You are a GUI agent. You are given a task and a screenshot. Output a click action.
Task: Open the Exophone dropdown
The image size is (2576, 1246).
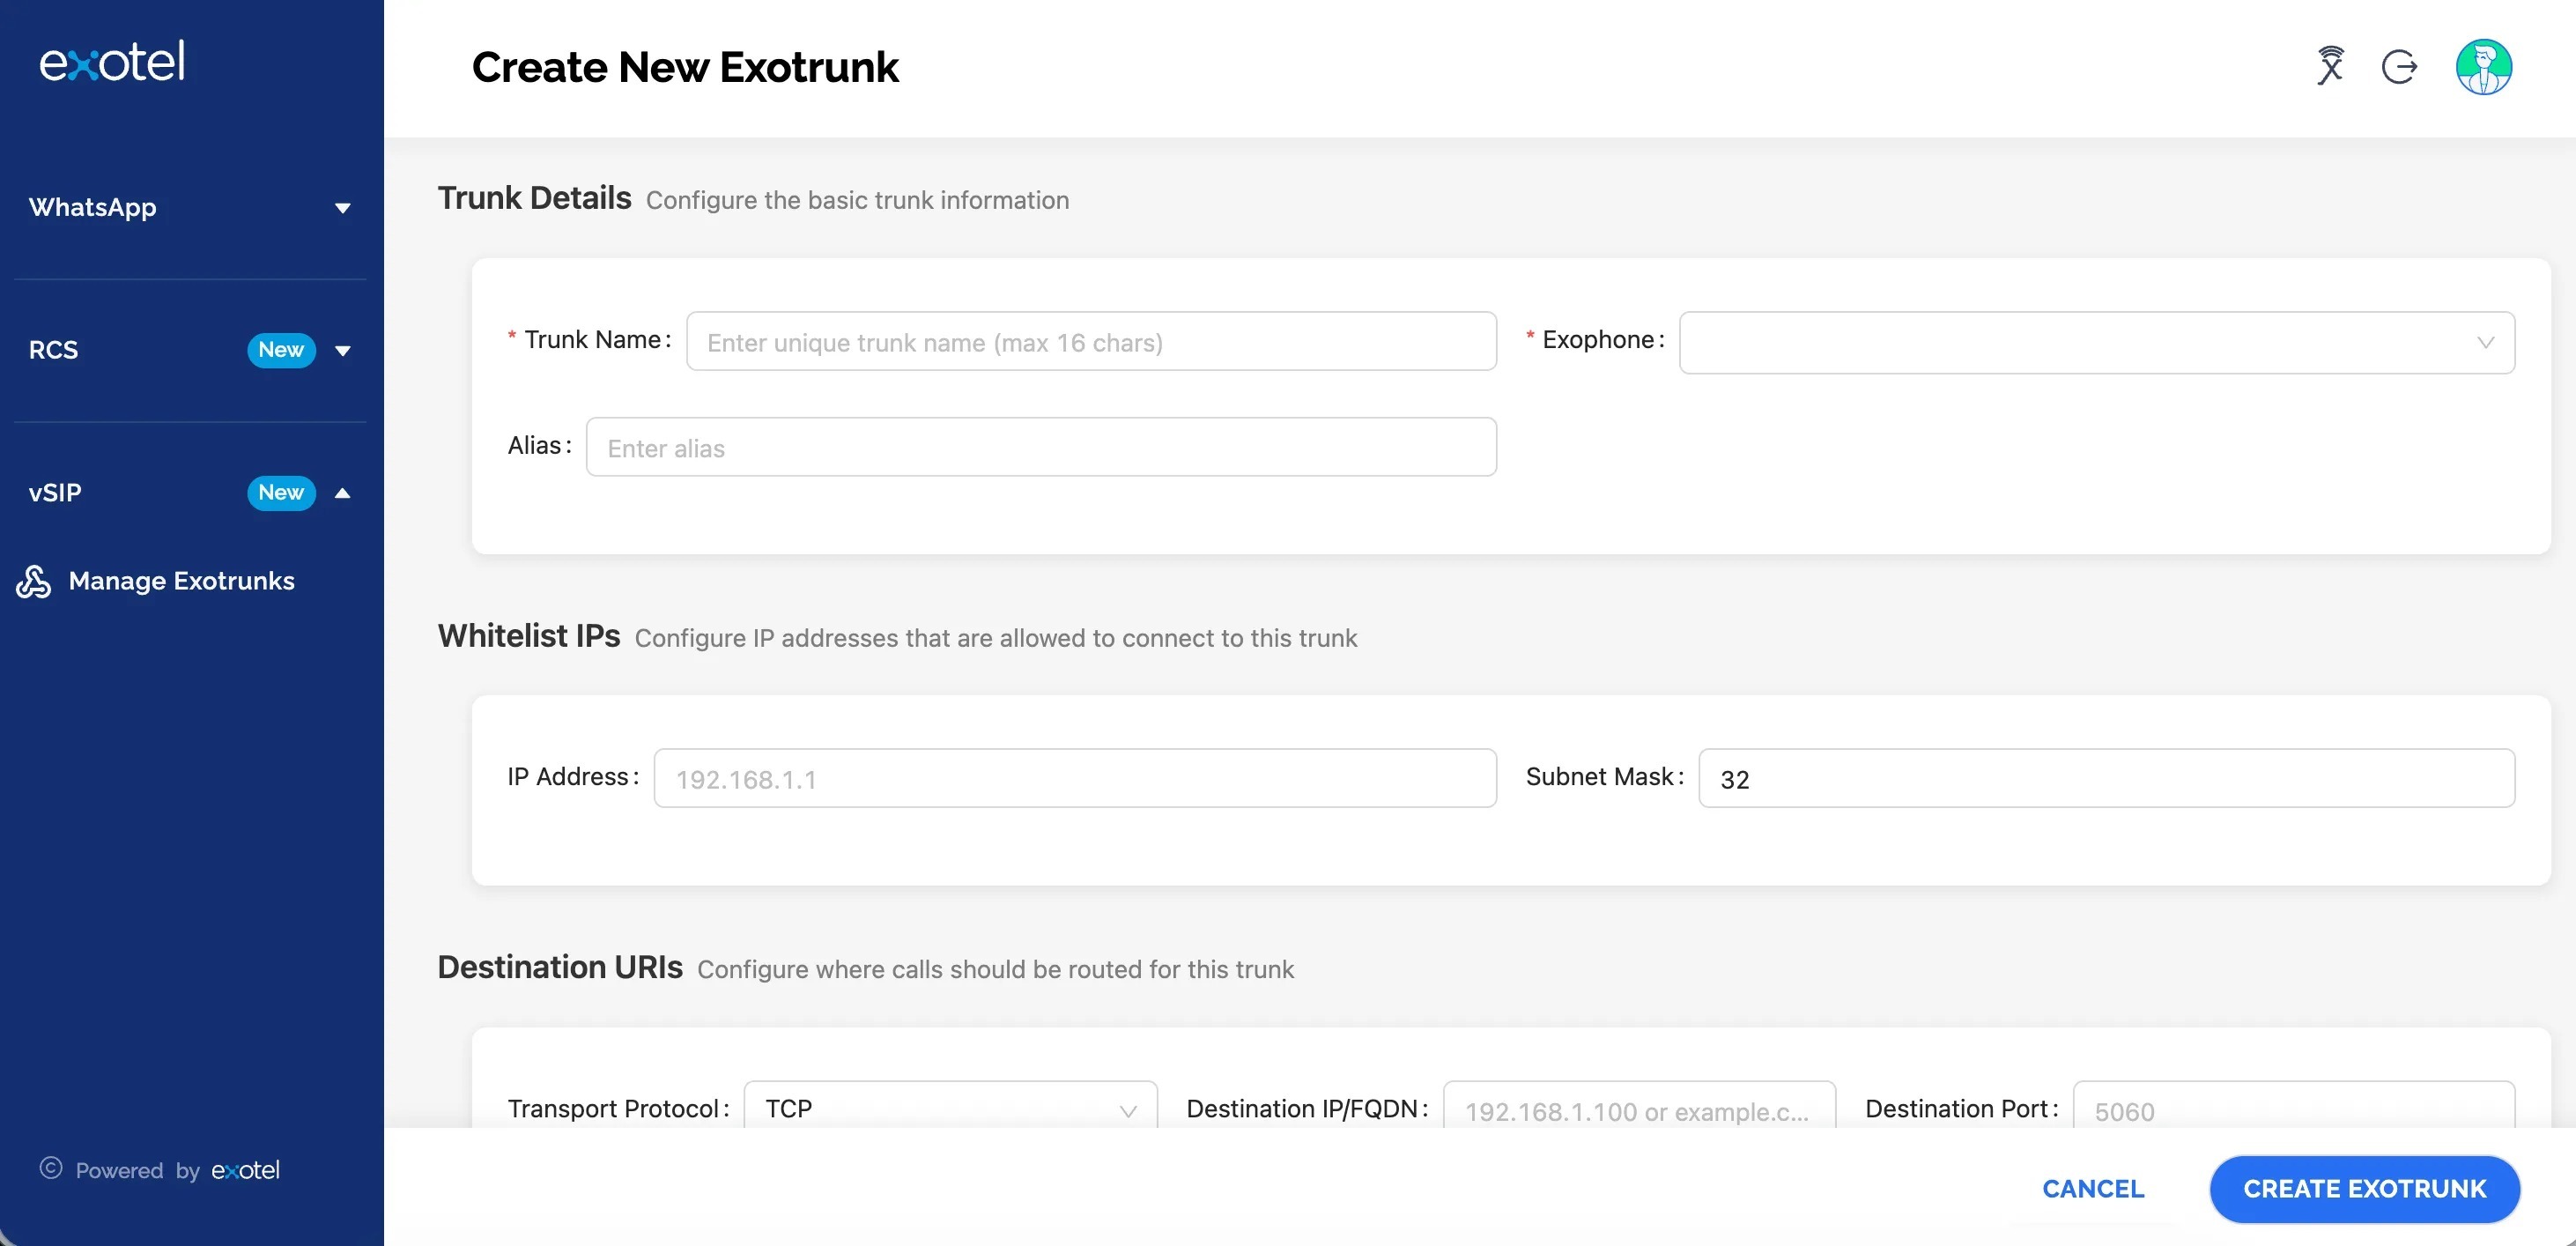click(x=2096, y=343)
